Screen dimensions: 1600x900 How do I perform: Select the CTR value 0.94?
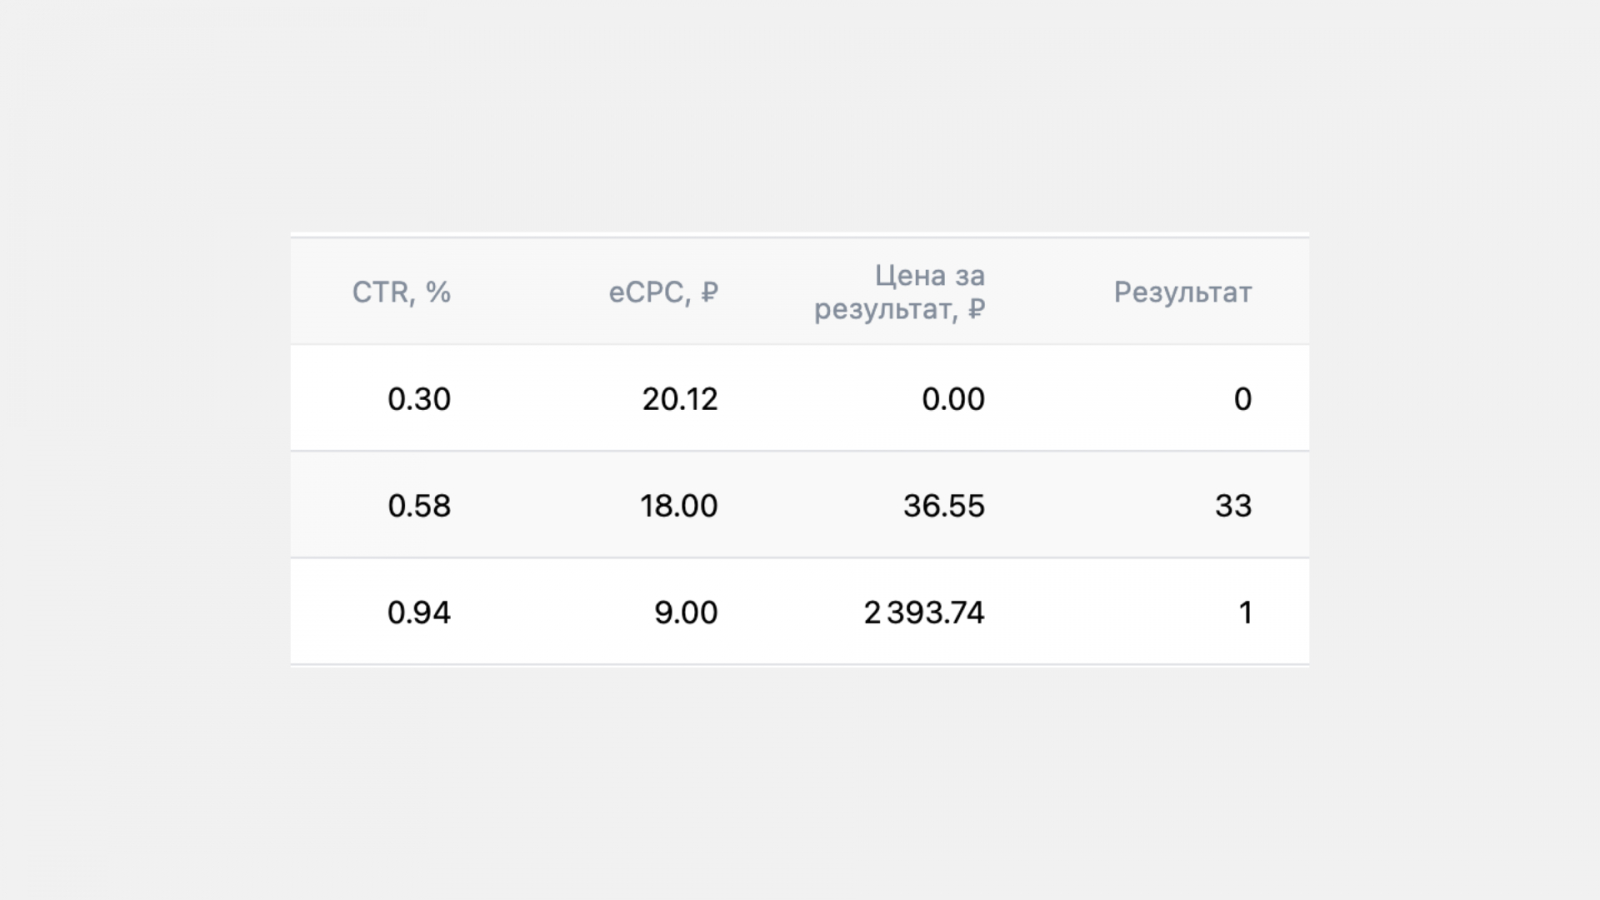[x=419, y=612]
